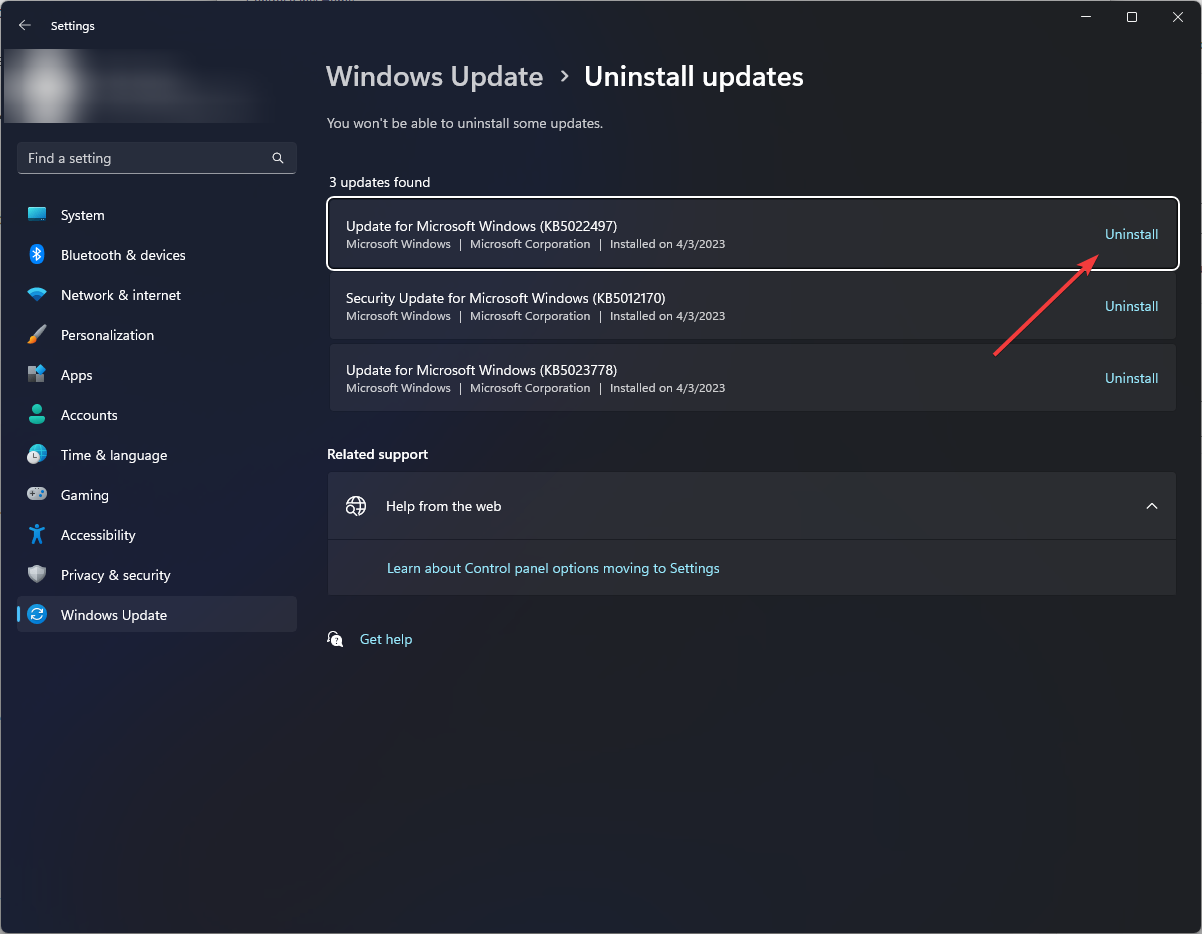Select the KB5012170 security update title
Viewport: 1202px width, 934px height.
coord(505,298)
